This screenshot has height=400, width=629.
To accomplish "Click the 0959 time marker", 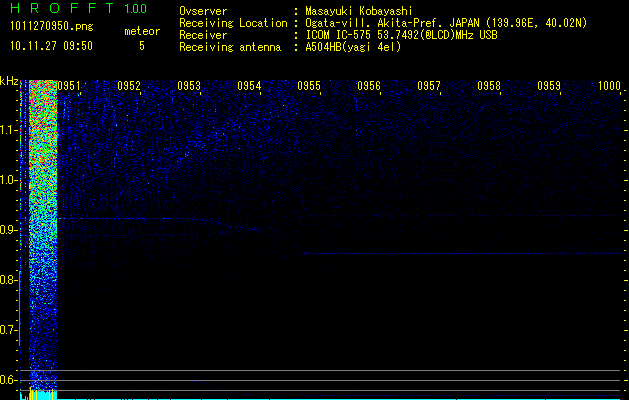I will coord(549,86).
